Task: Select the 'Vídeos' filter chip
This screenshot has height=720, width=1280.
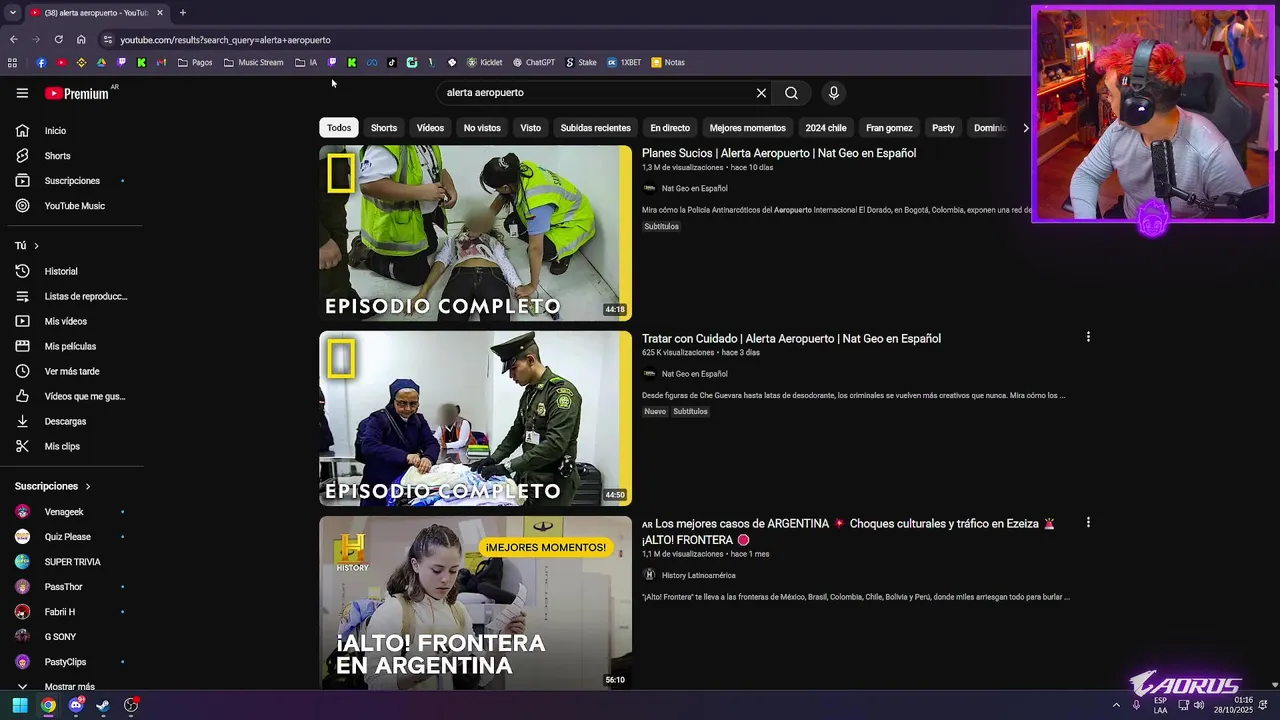Action: point(430,128)
